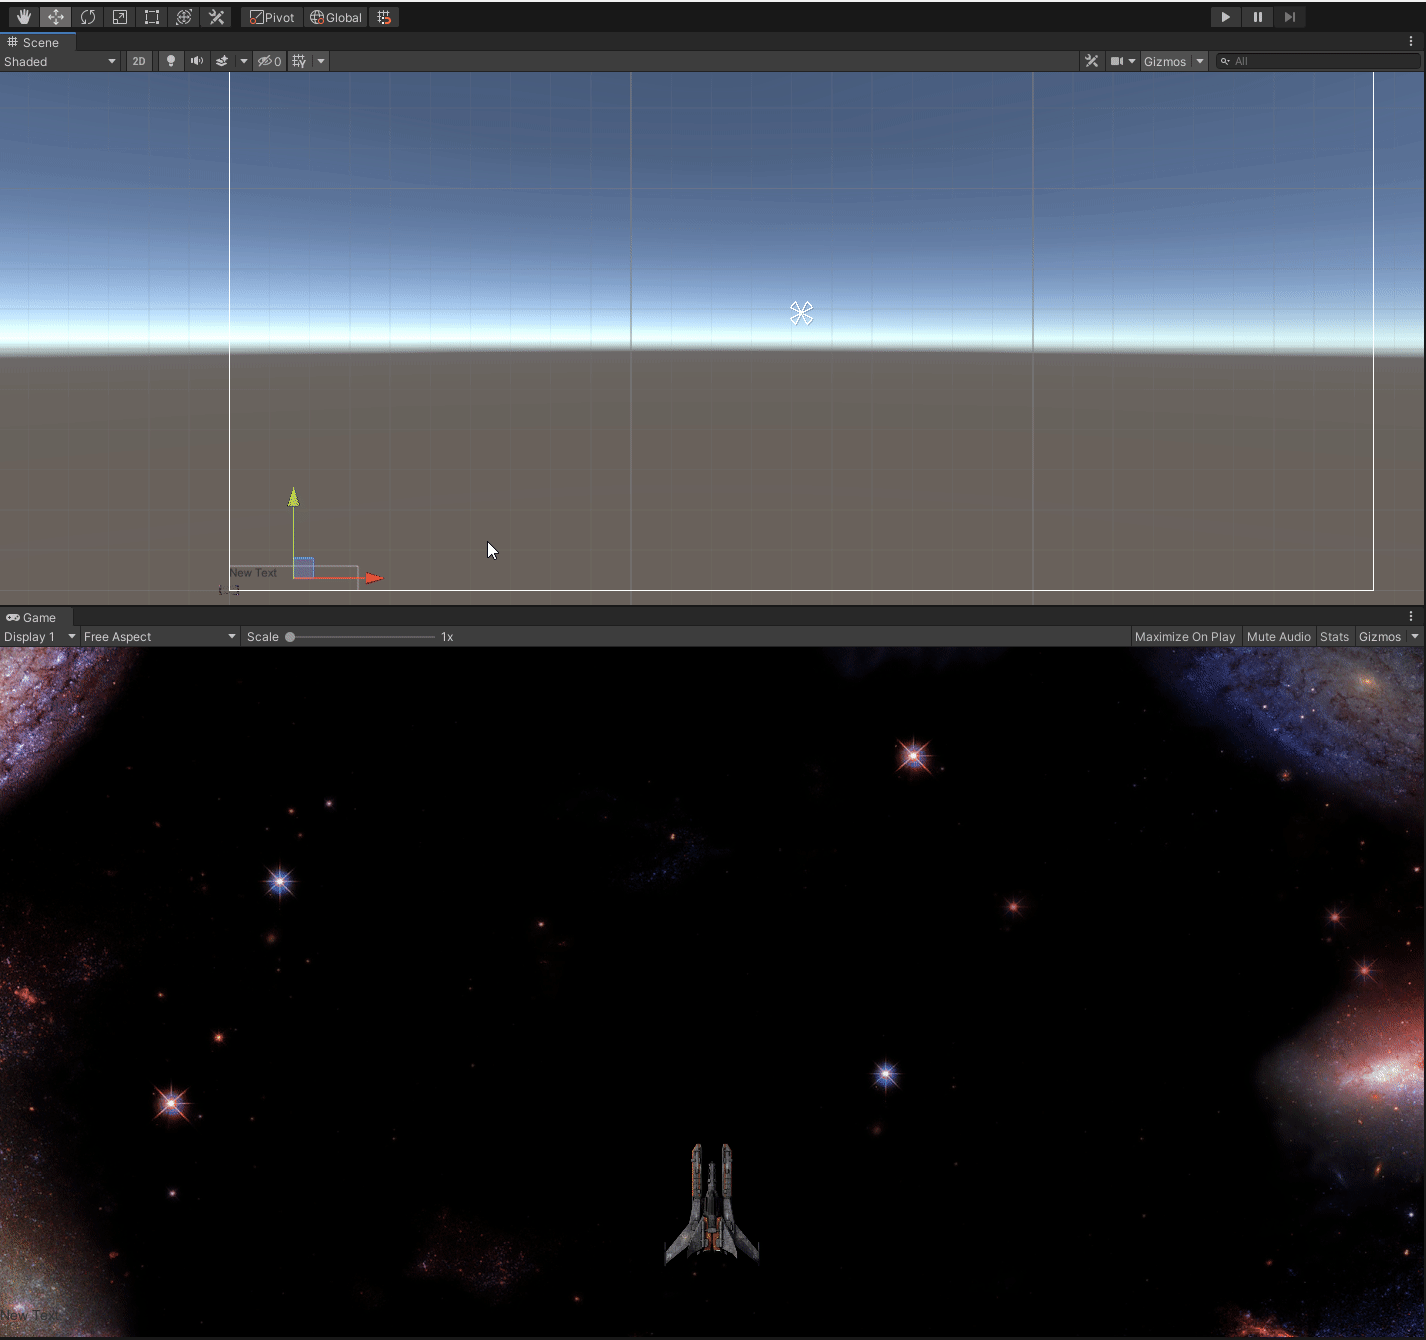This screenshot has width=1426, height=1340.
Task: Click the green Y-axis move arrow
Action: point(293,498)
